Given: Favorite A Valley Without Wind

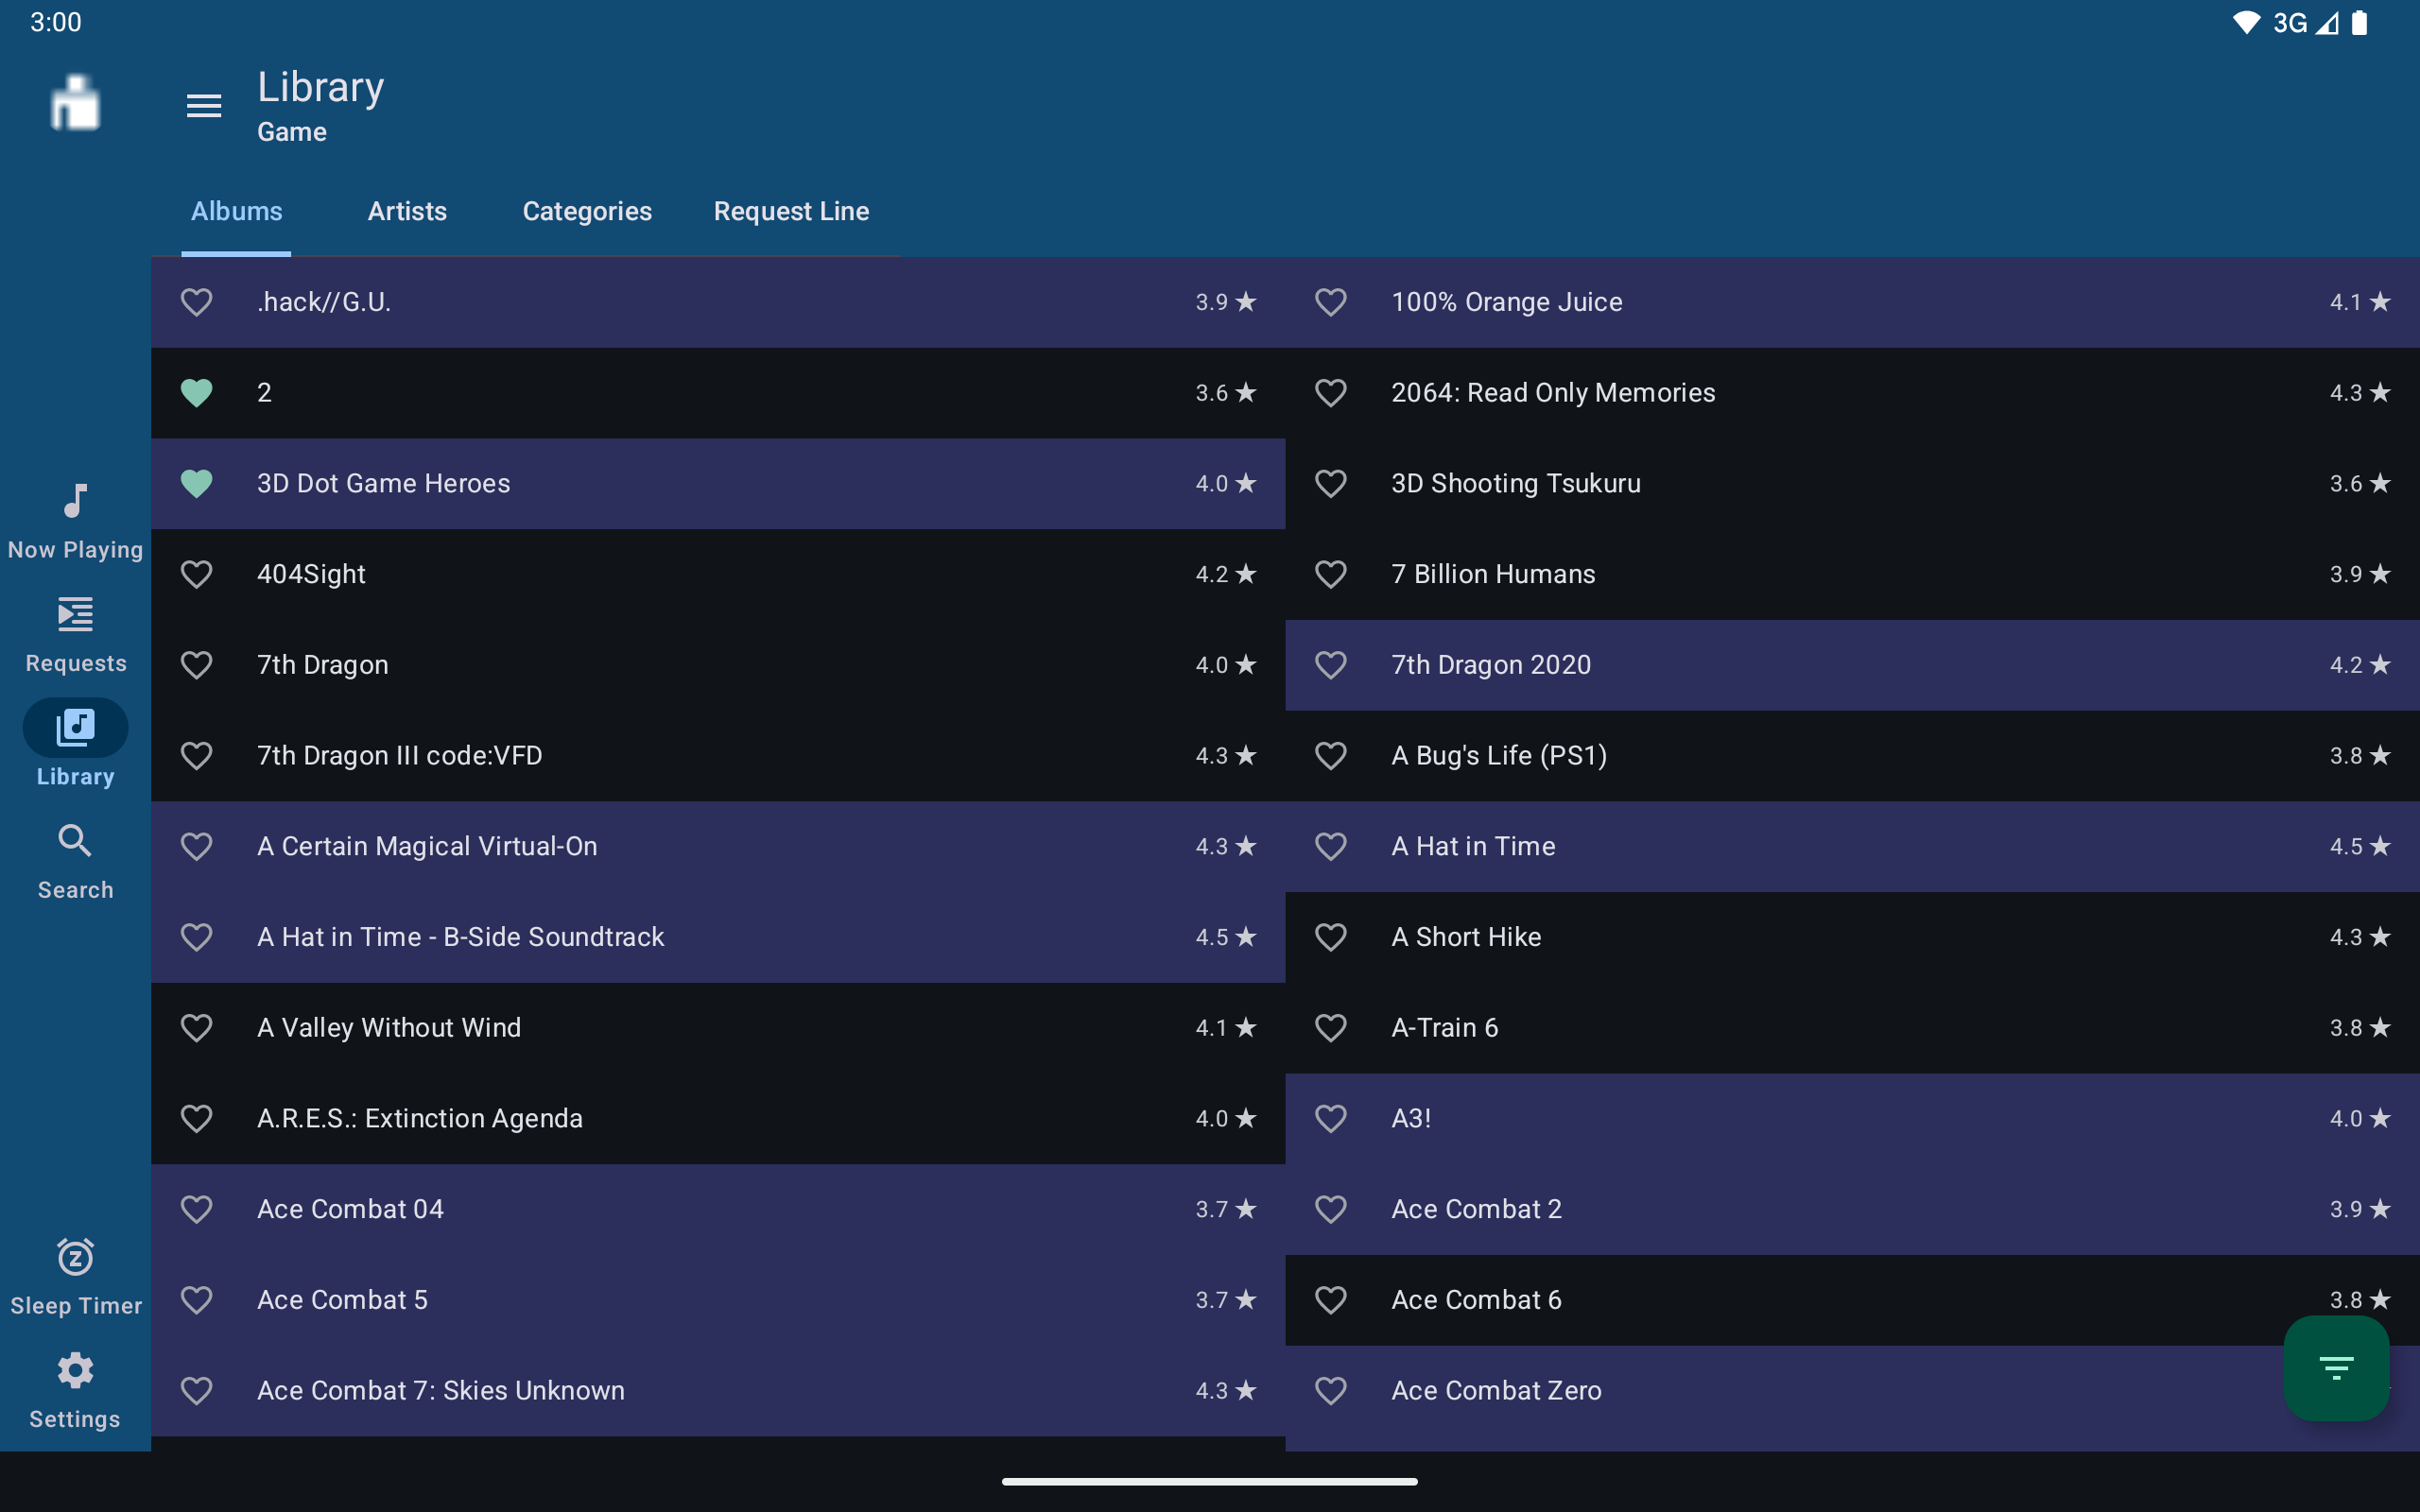Looking at the screenshot, I should coord(196,1028).
